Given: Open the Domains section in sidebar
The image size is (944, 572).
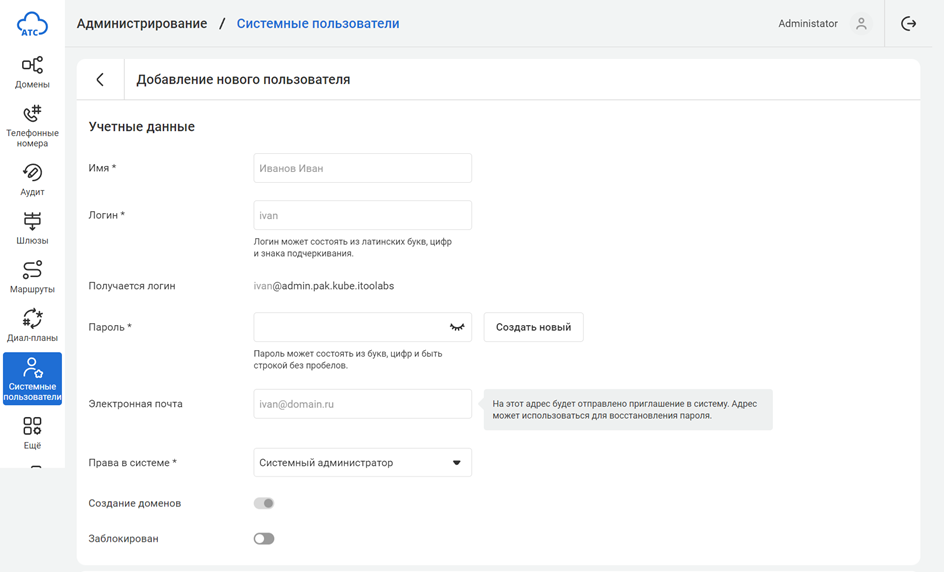Looking at the screenshot, I should click(x=32, y=72).
